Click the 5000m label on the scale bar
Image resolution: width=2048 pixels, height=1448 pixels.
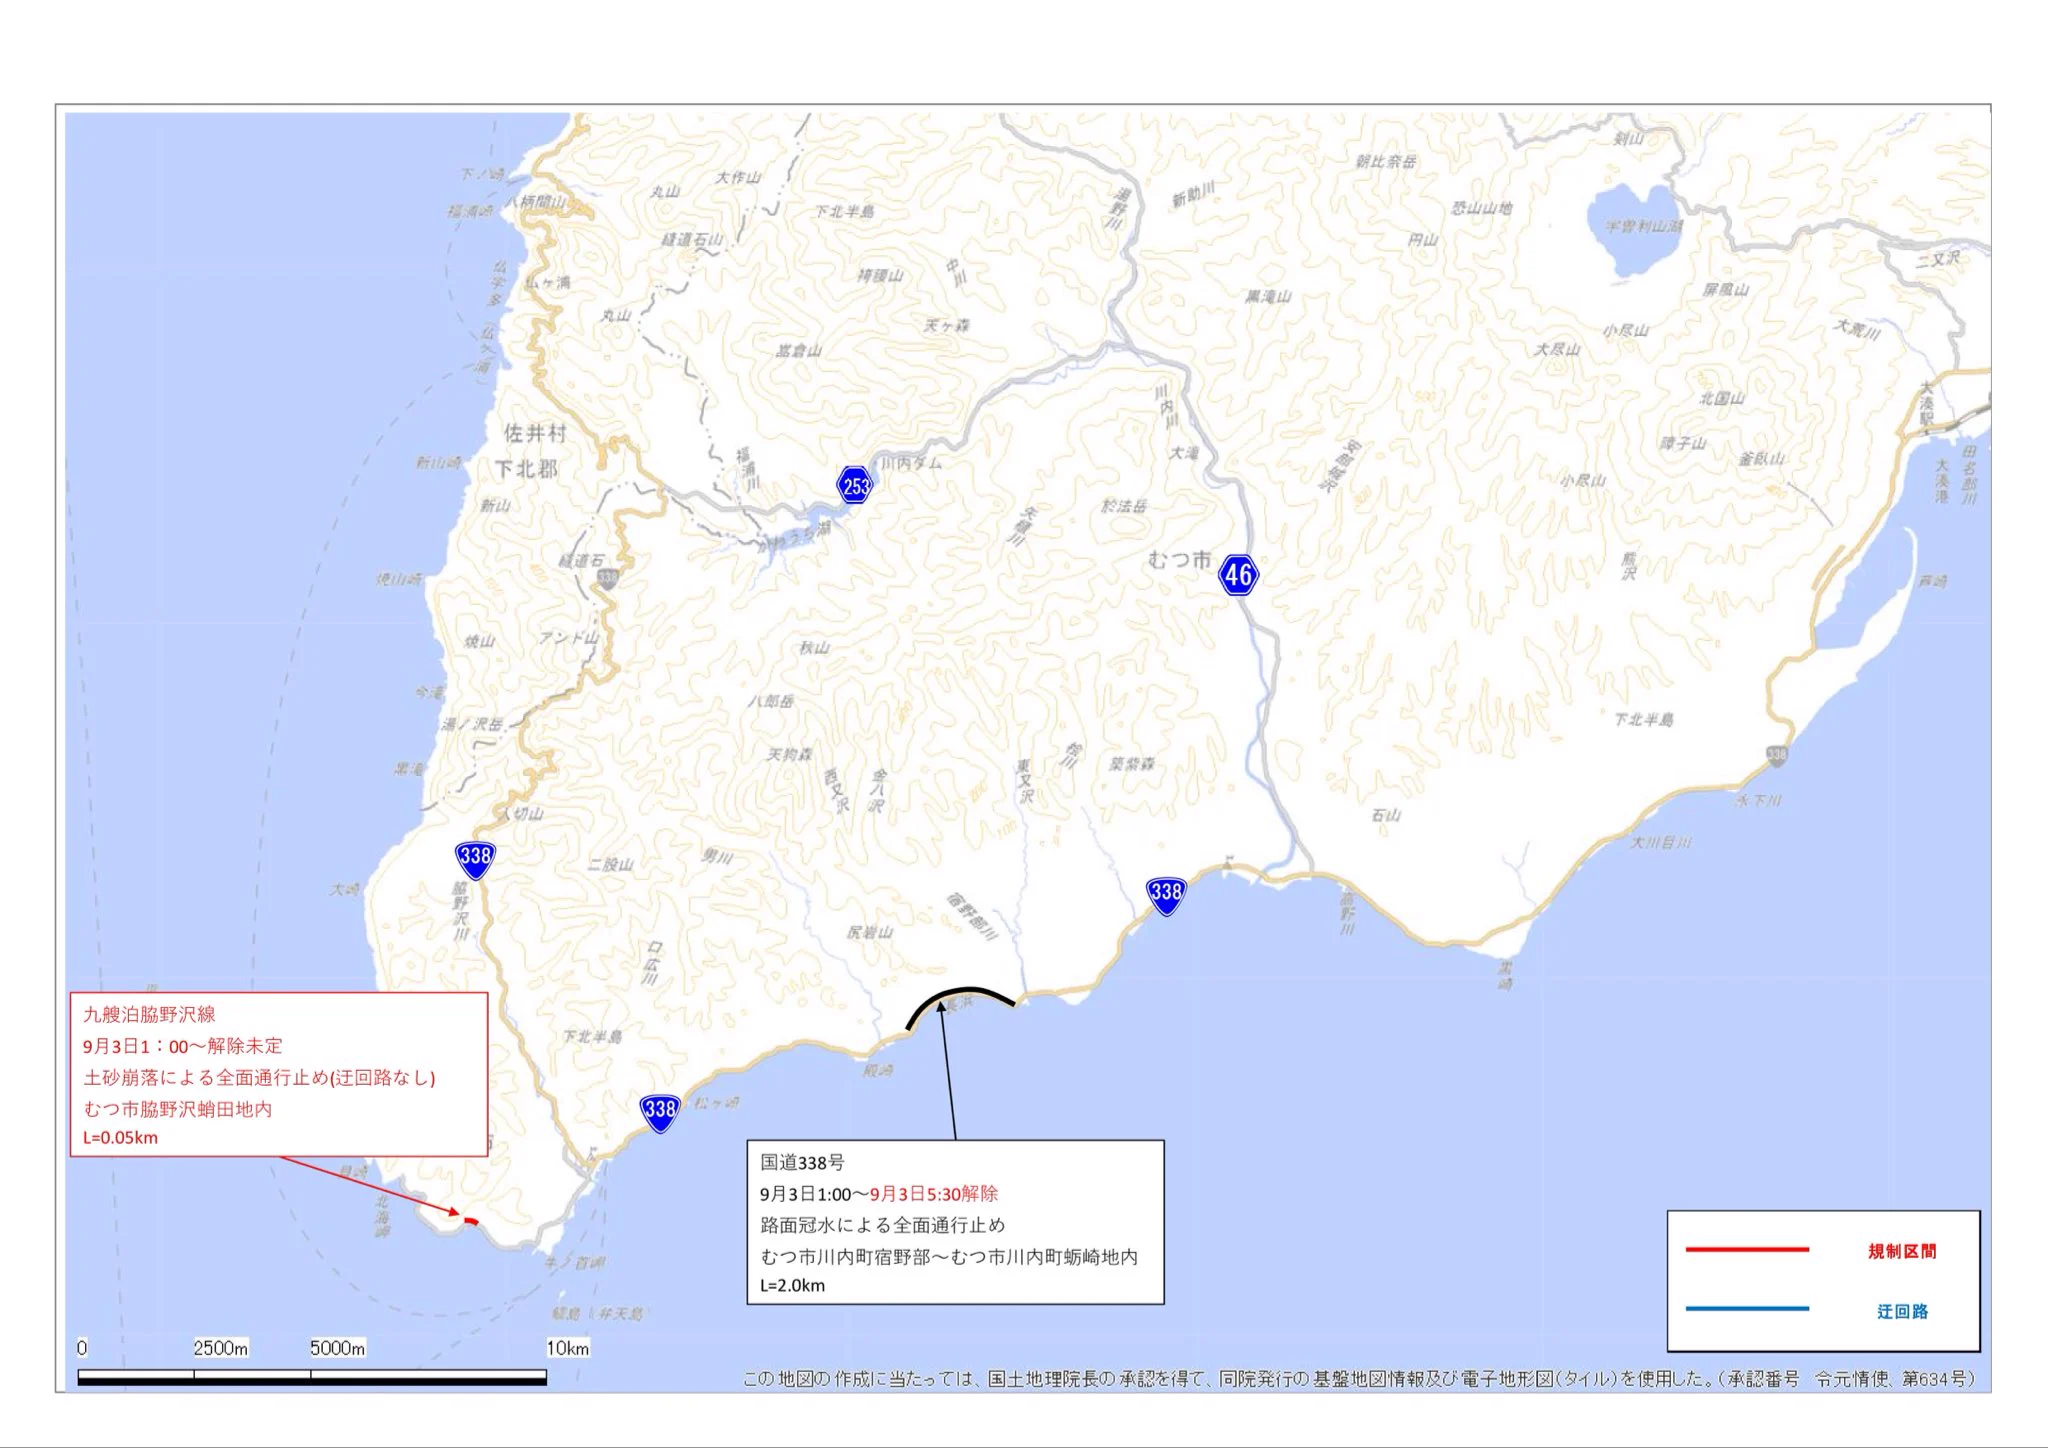coord(337,1348)
